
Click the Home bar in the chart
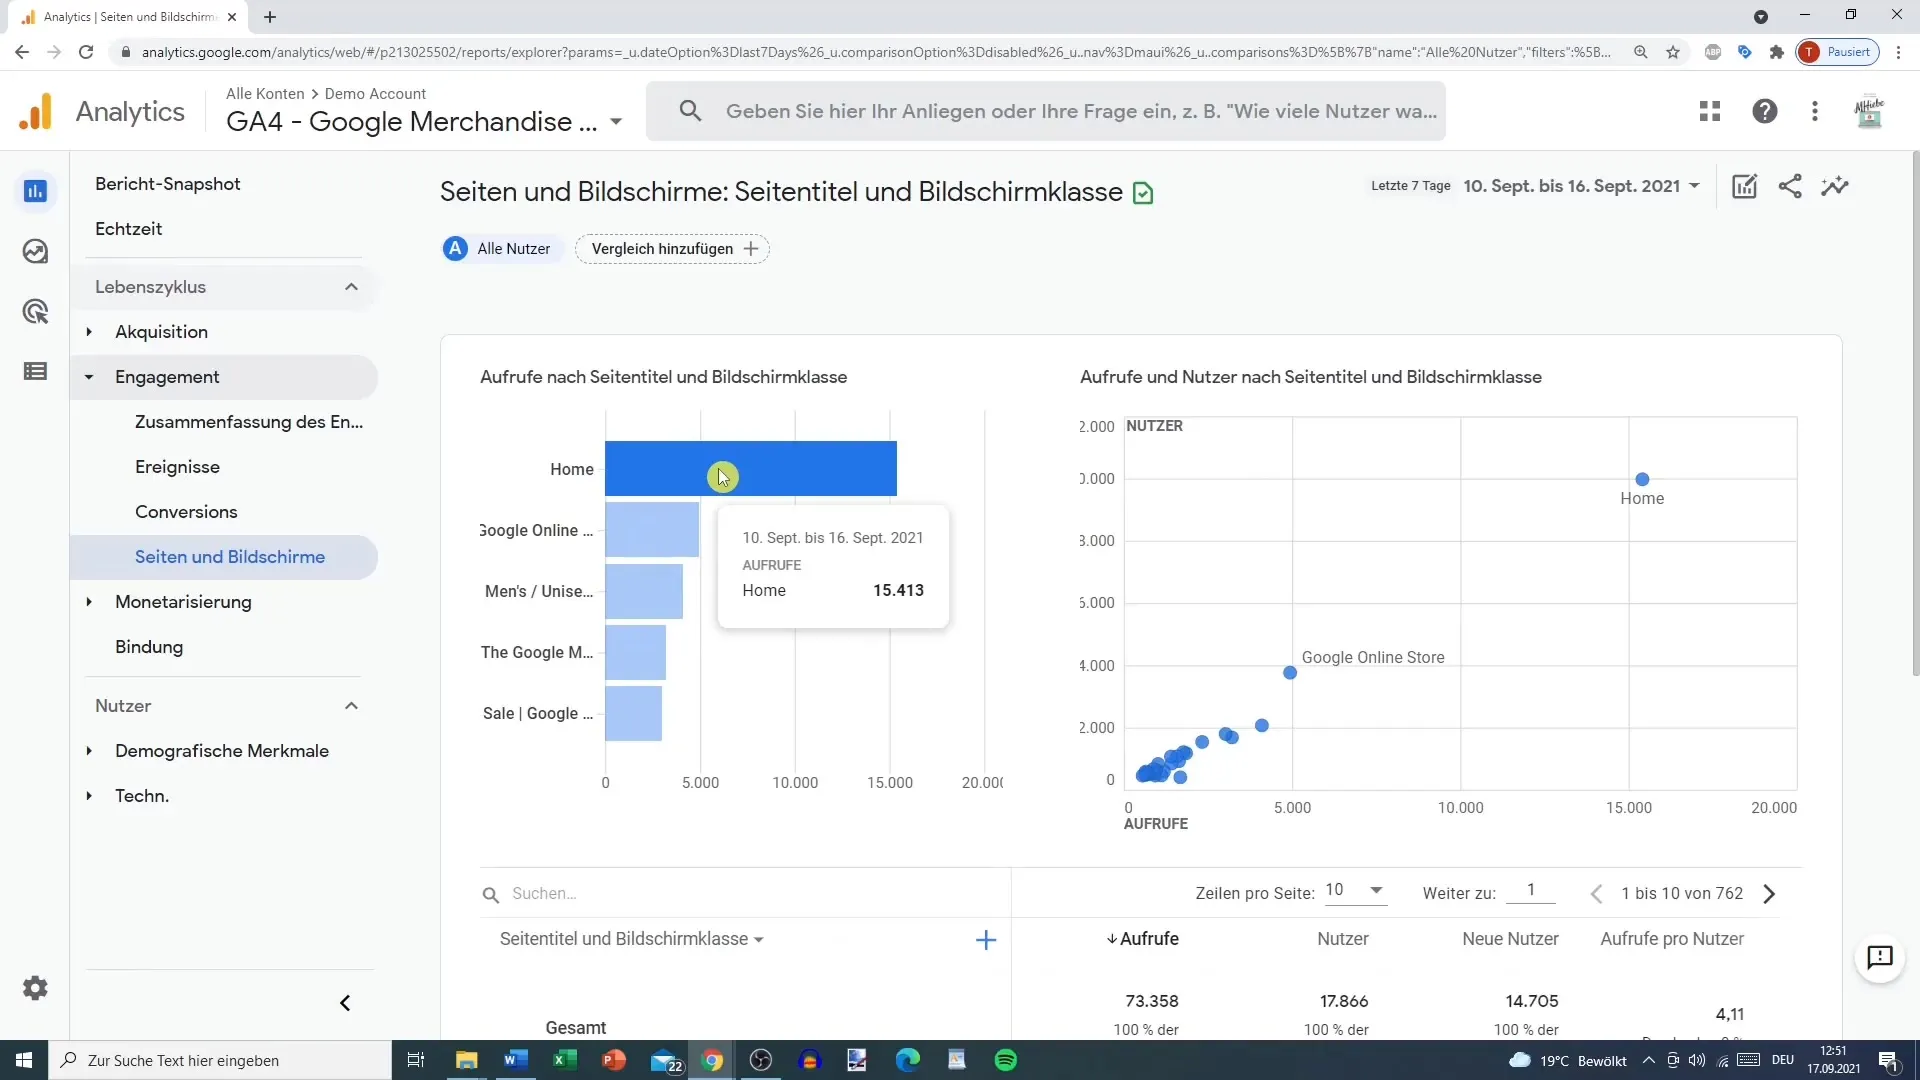pyautogui.click(x=751, y=469)
